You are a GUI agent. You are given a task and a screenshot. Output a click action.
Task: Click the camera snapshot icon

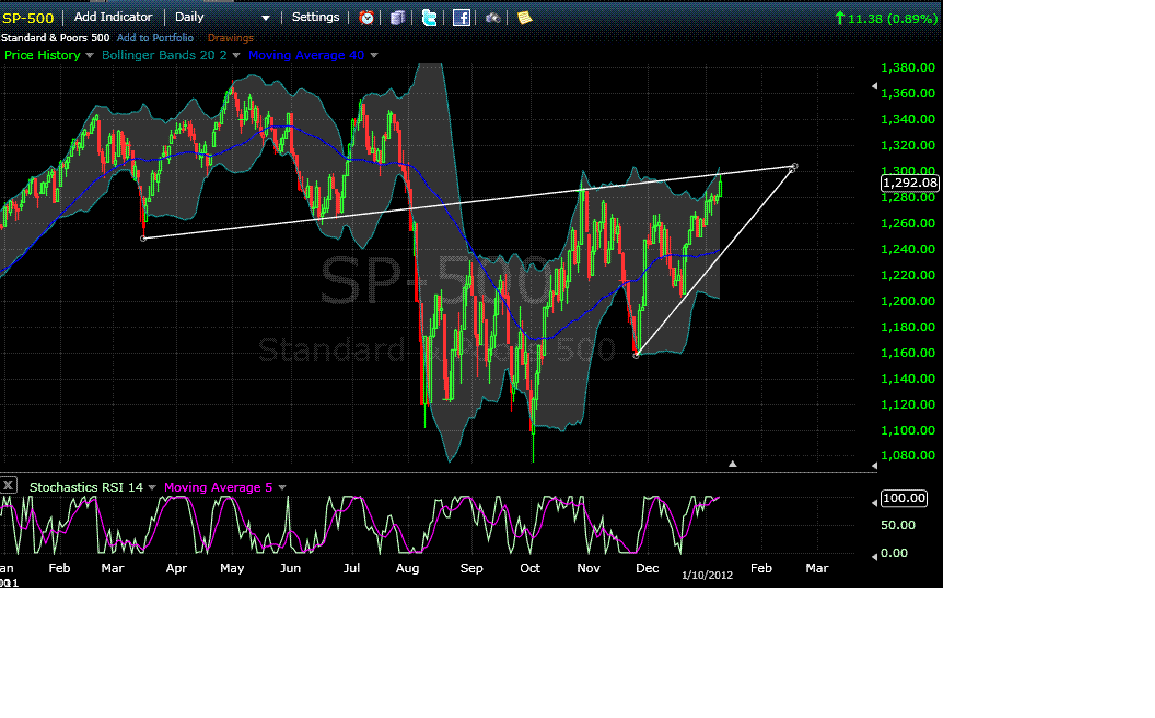(493, 18)
